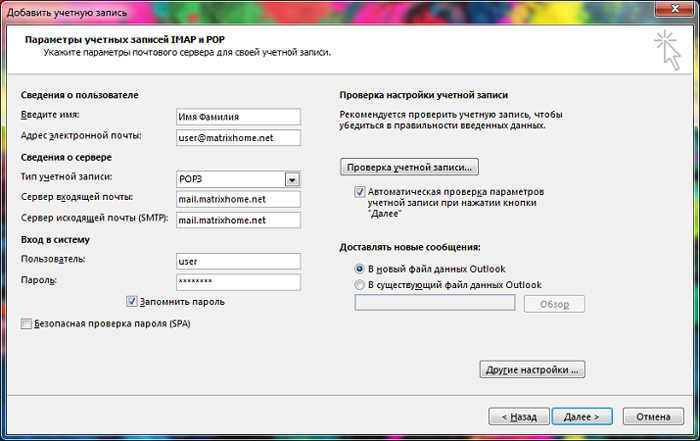Viewport: 700px width, 441px height.
Task: Click the Обзор browse button
Action: [554, 304]
